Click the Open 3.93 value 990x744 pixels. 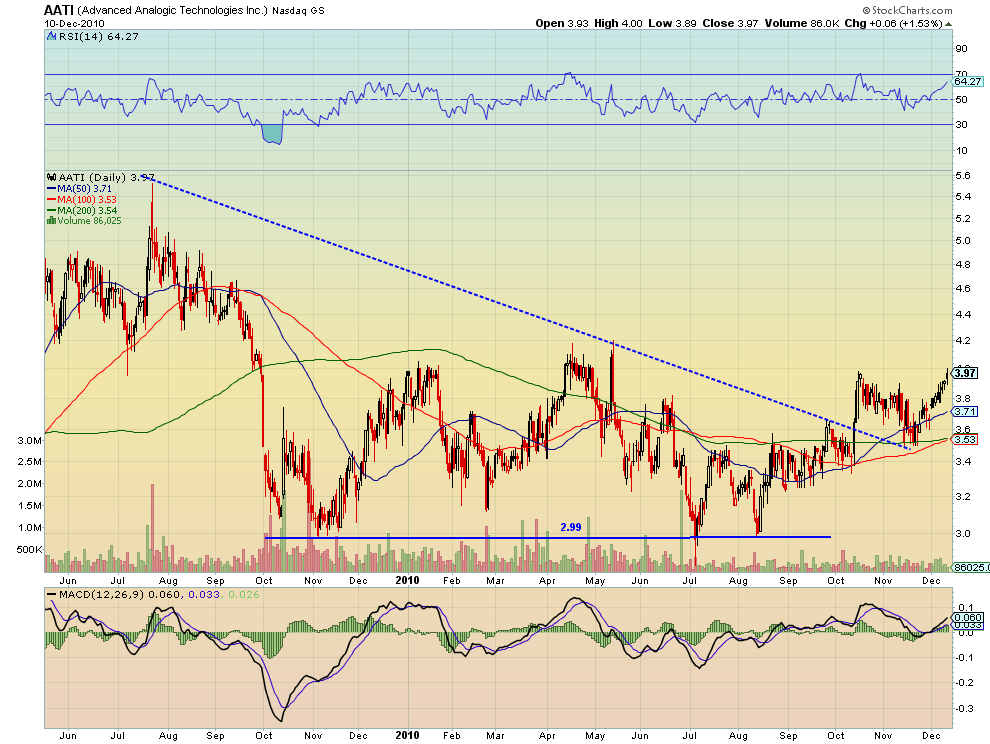pyautogui.click(x=562, y=23)
